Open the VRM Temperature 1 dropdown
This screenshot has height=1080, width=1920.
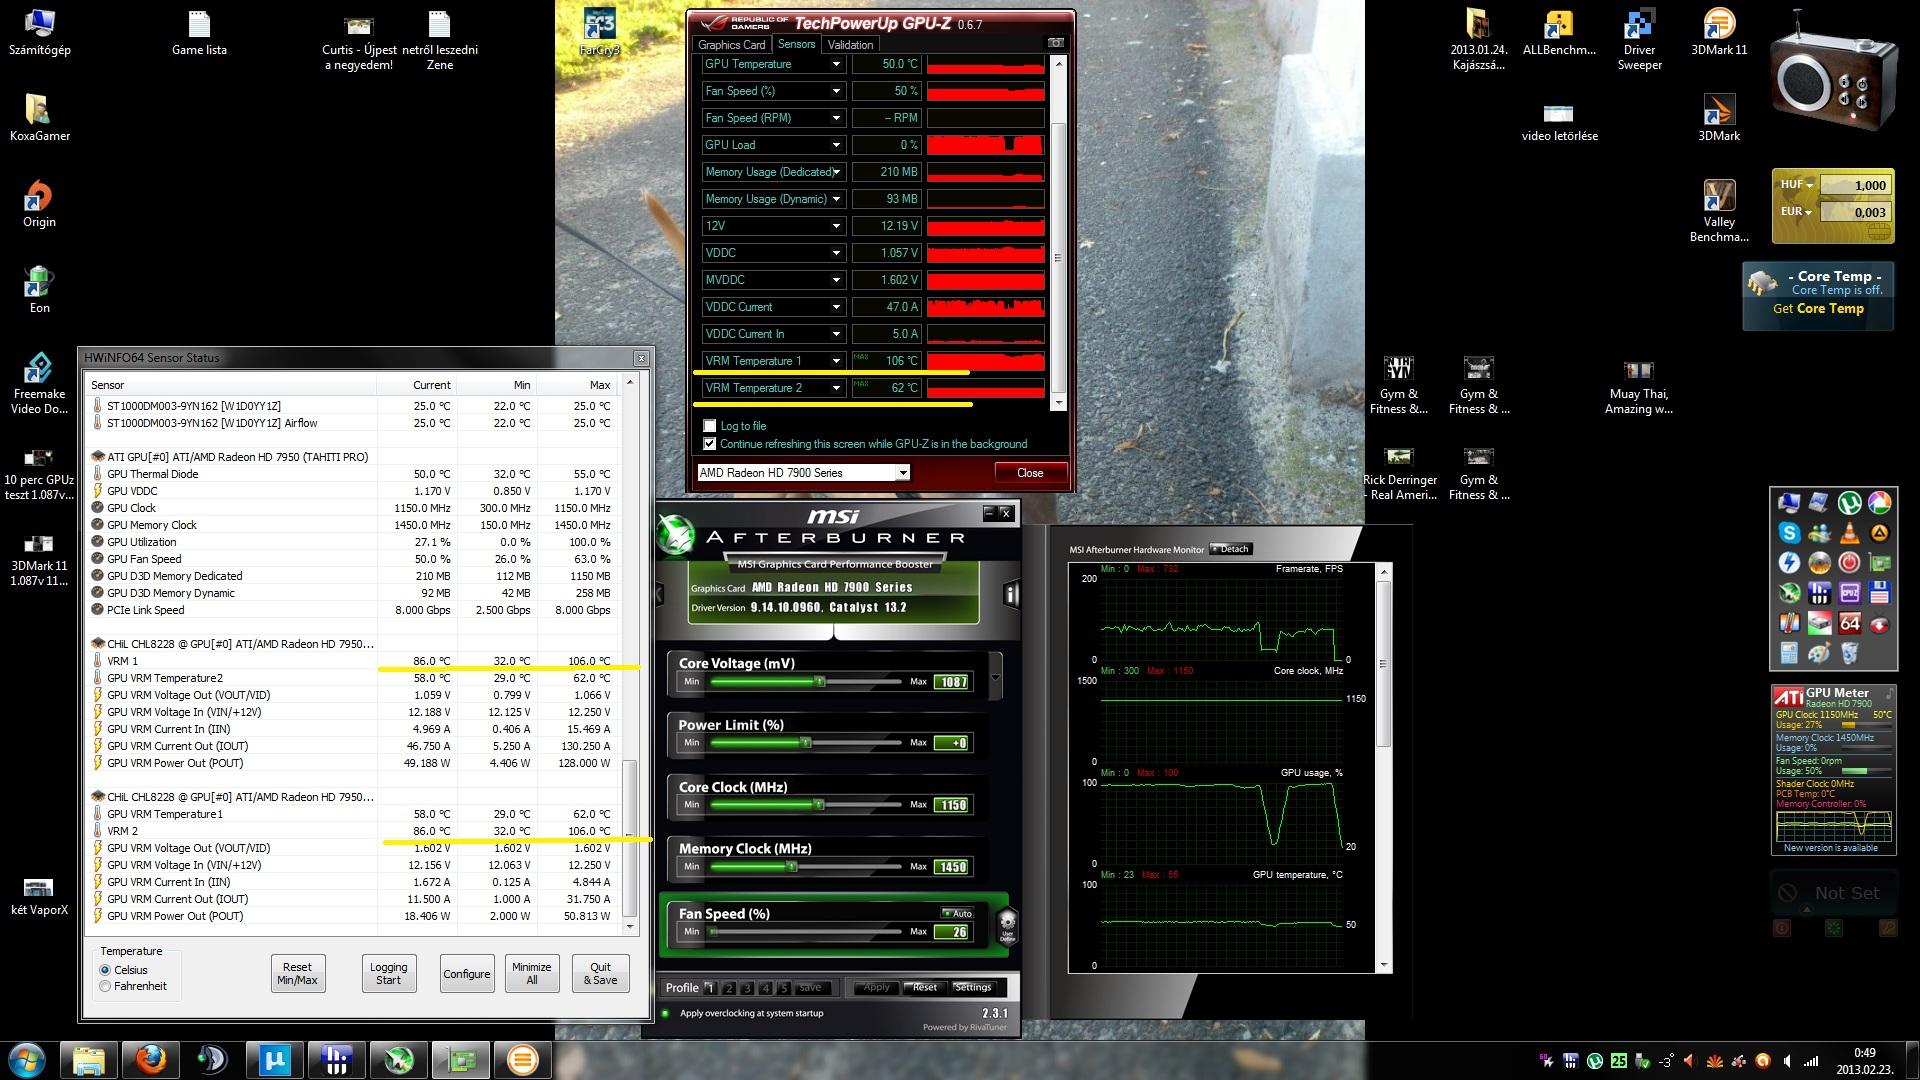tap(836, 361)
